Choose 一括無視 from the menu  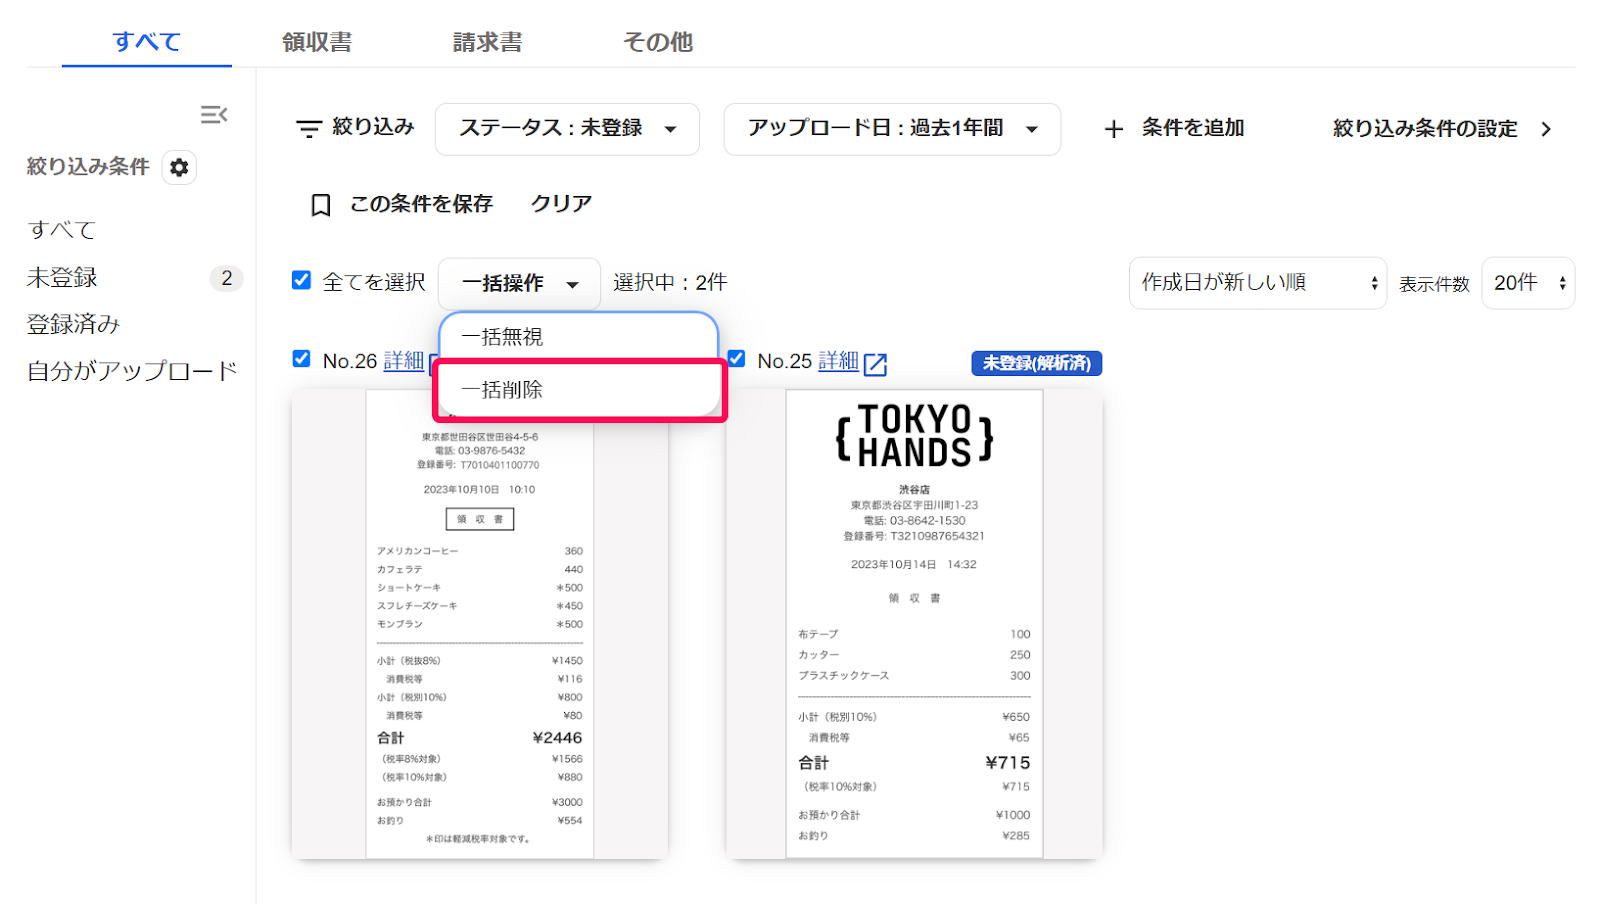click(579, 337)
